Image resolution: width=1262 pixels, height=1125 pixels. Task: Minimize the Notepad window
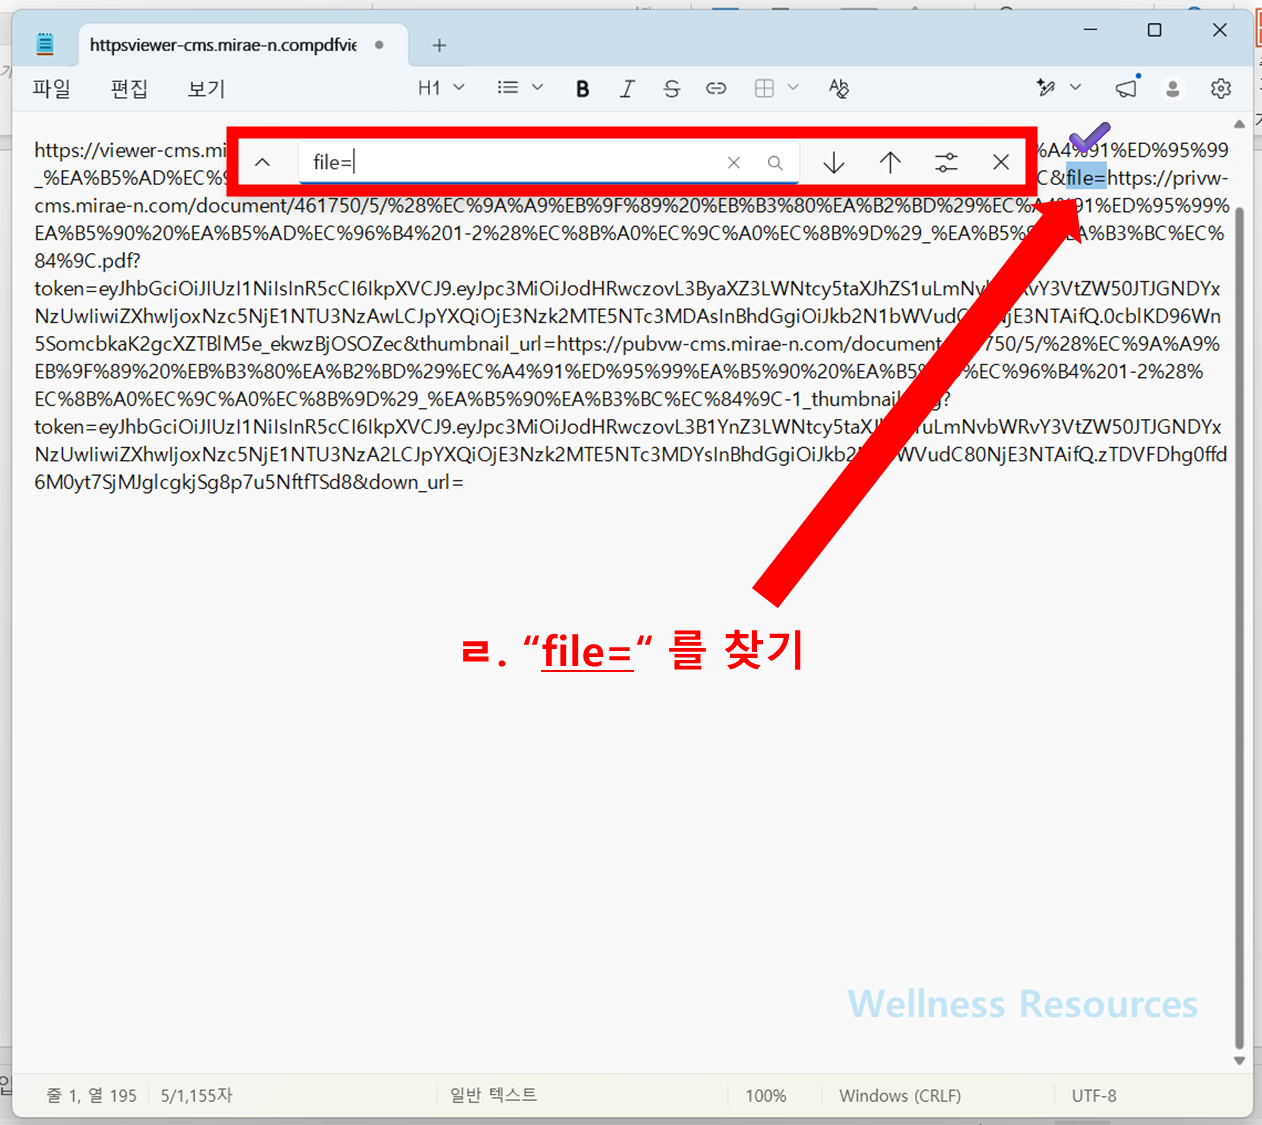pos(1091,30)
